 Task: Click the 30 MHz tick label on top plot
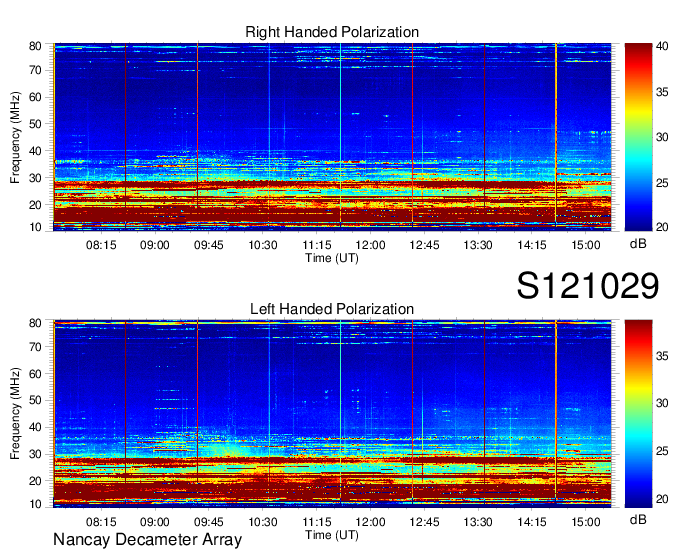coord(35,178)
